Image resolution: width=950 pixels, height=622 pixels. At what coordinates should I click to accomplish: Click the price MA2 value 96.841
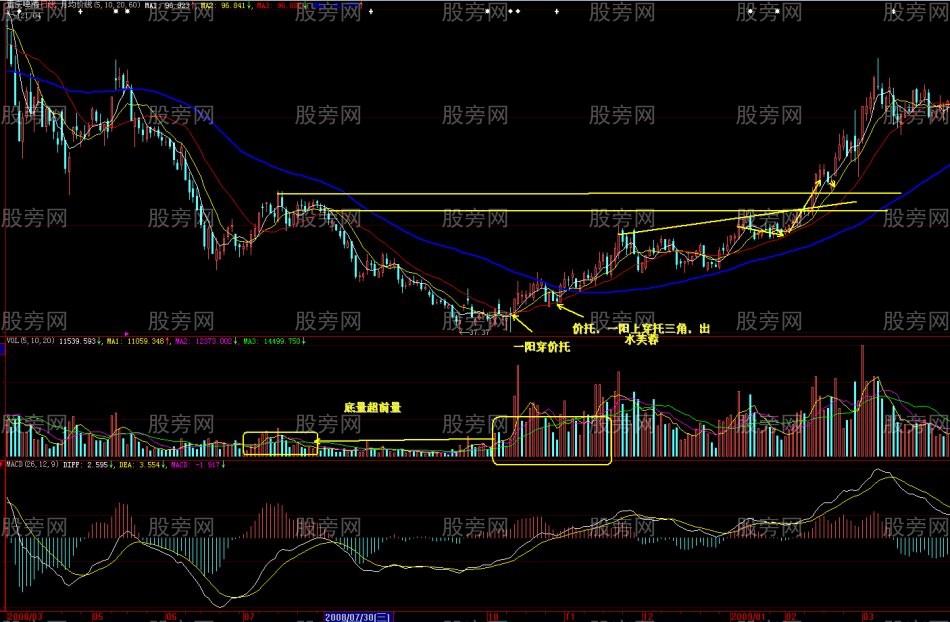pos(234,5)
